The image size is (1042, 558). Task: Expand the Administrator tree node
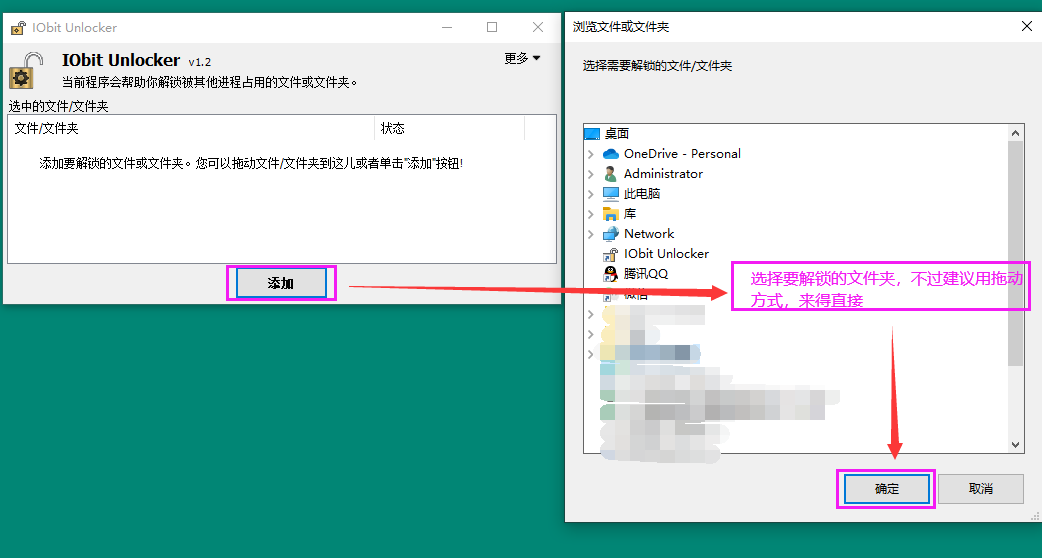click(591, 174)
